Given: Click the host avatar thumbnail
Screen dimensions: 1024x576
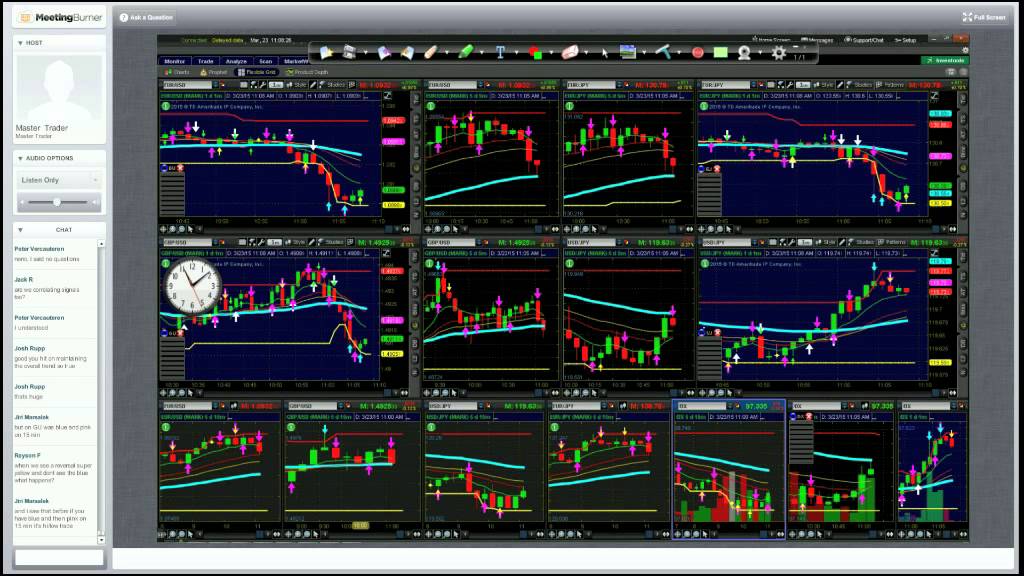Looking at the screenshot, I should [59, 87].
